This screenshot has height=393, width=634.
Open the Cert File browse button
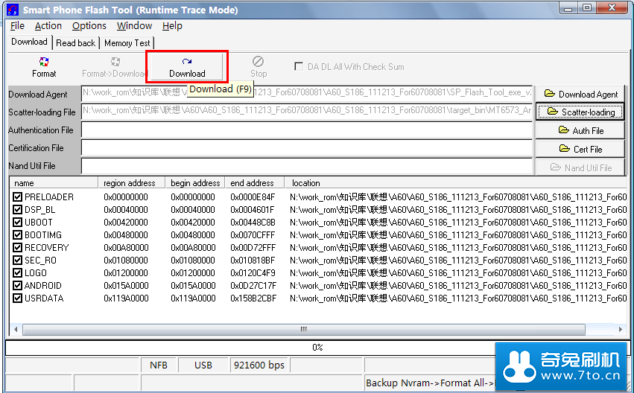[x=580, y=149]
